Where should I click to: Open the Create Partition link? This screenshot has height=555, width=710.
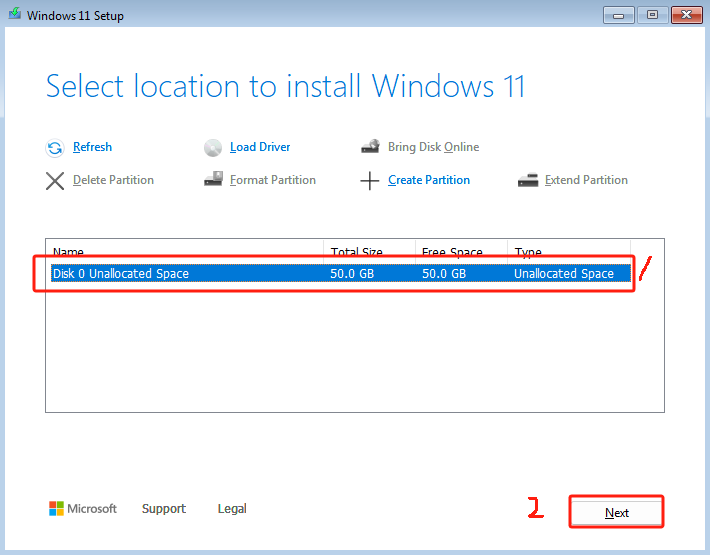tap(429, 180)
